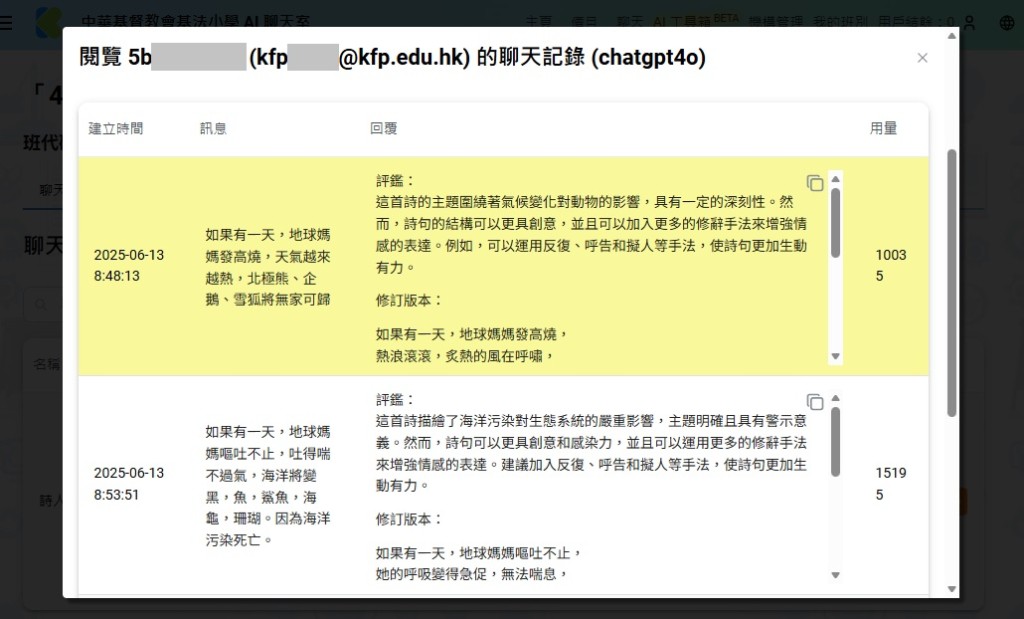Close the chat record viewing dialog
The height and width of the screenshot is (619, 1024).
(922, 58)
